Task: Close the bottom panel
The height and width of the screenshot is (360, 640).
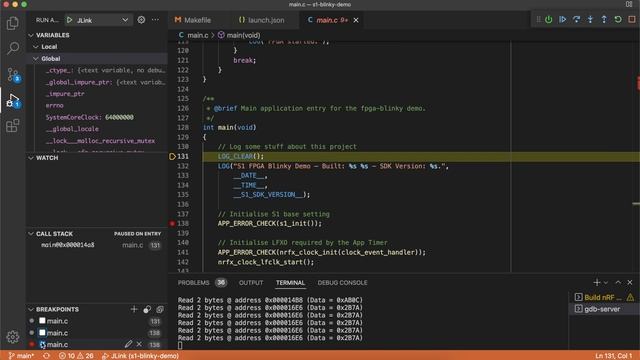Action: 630,282
